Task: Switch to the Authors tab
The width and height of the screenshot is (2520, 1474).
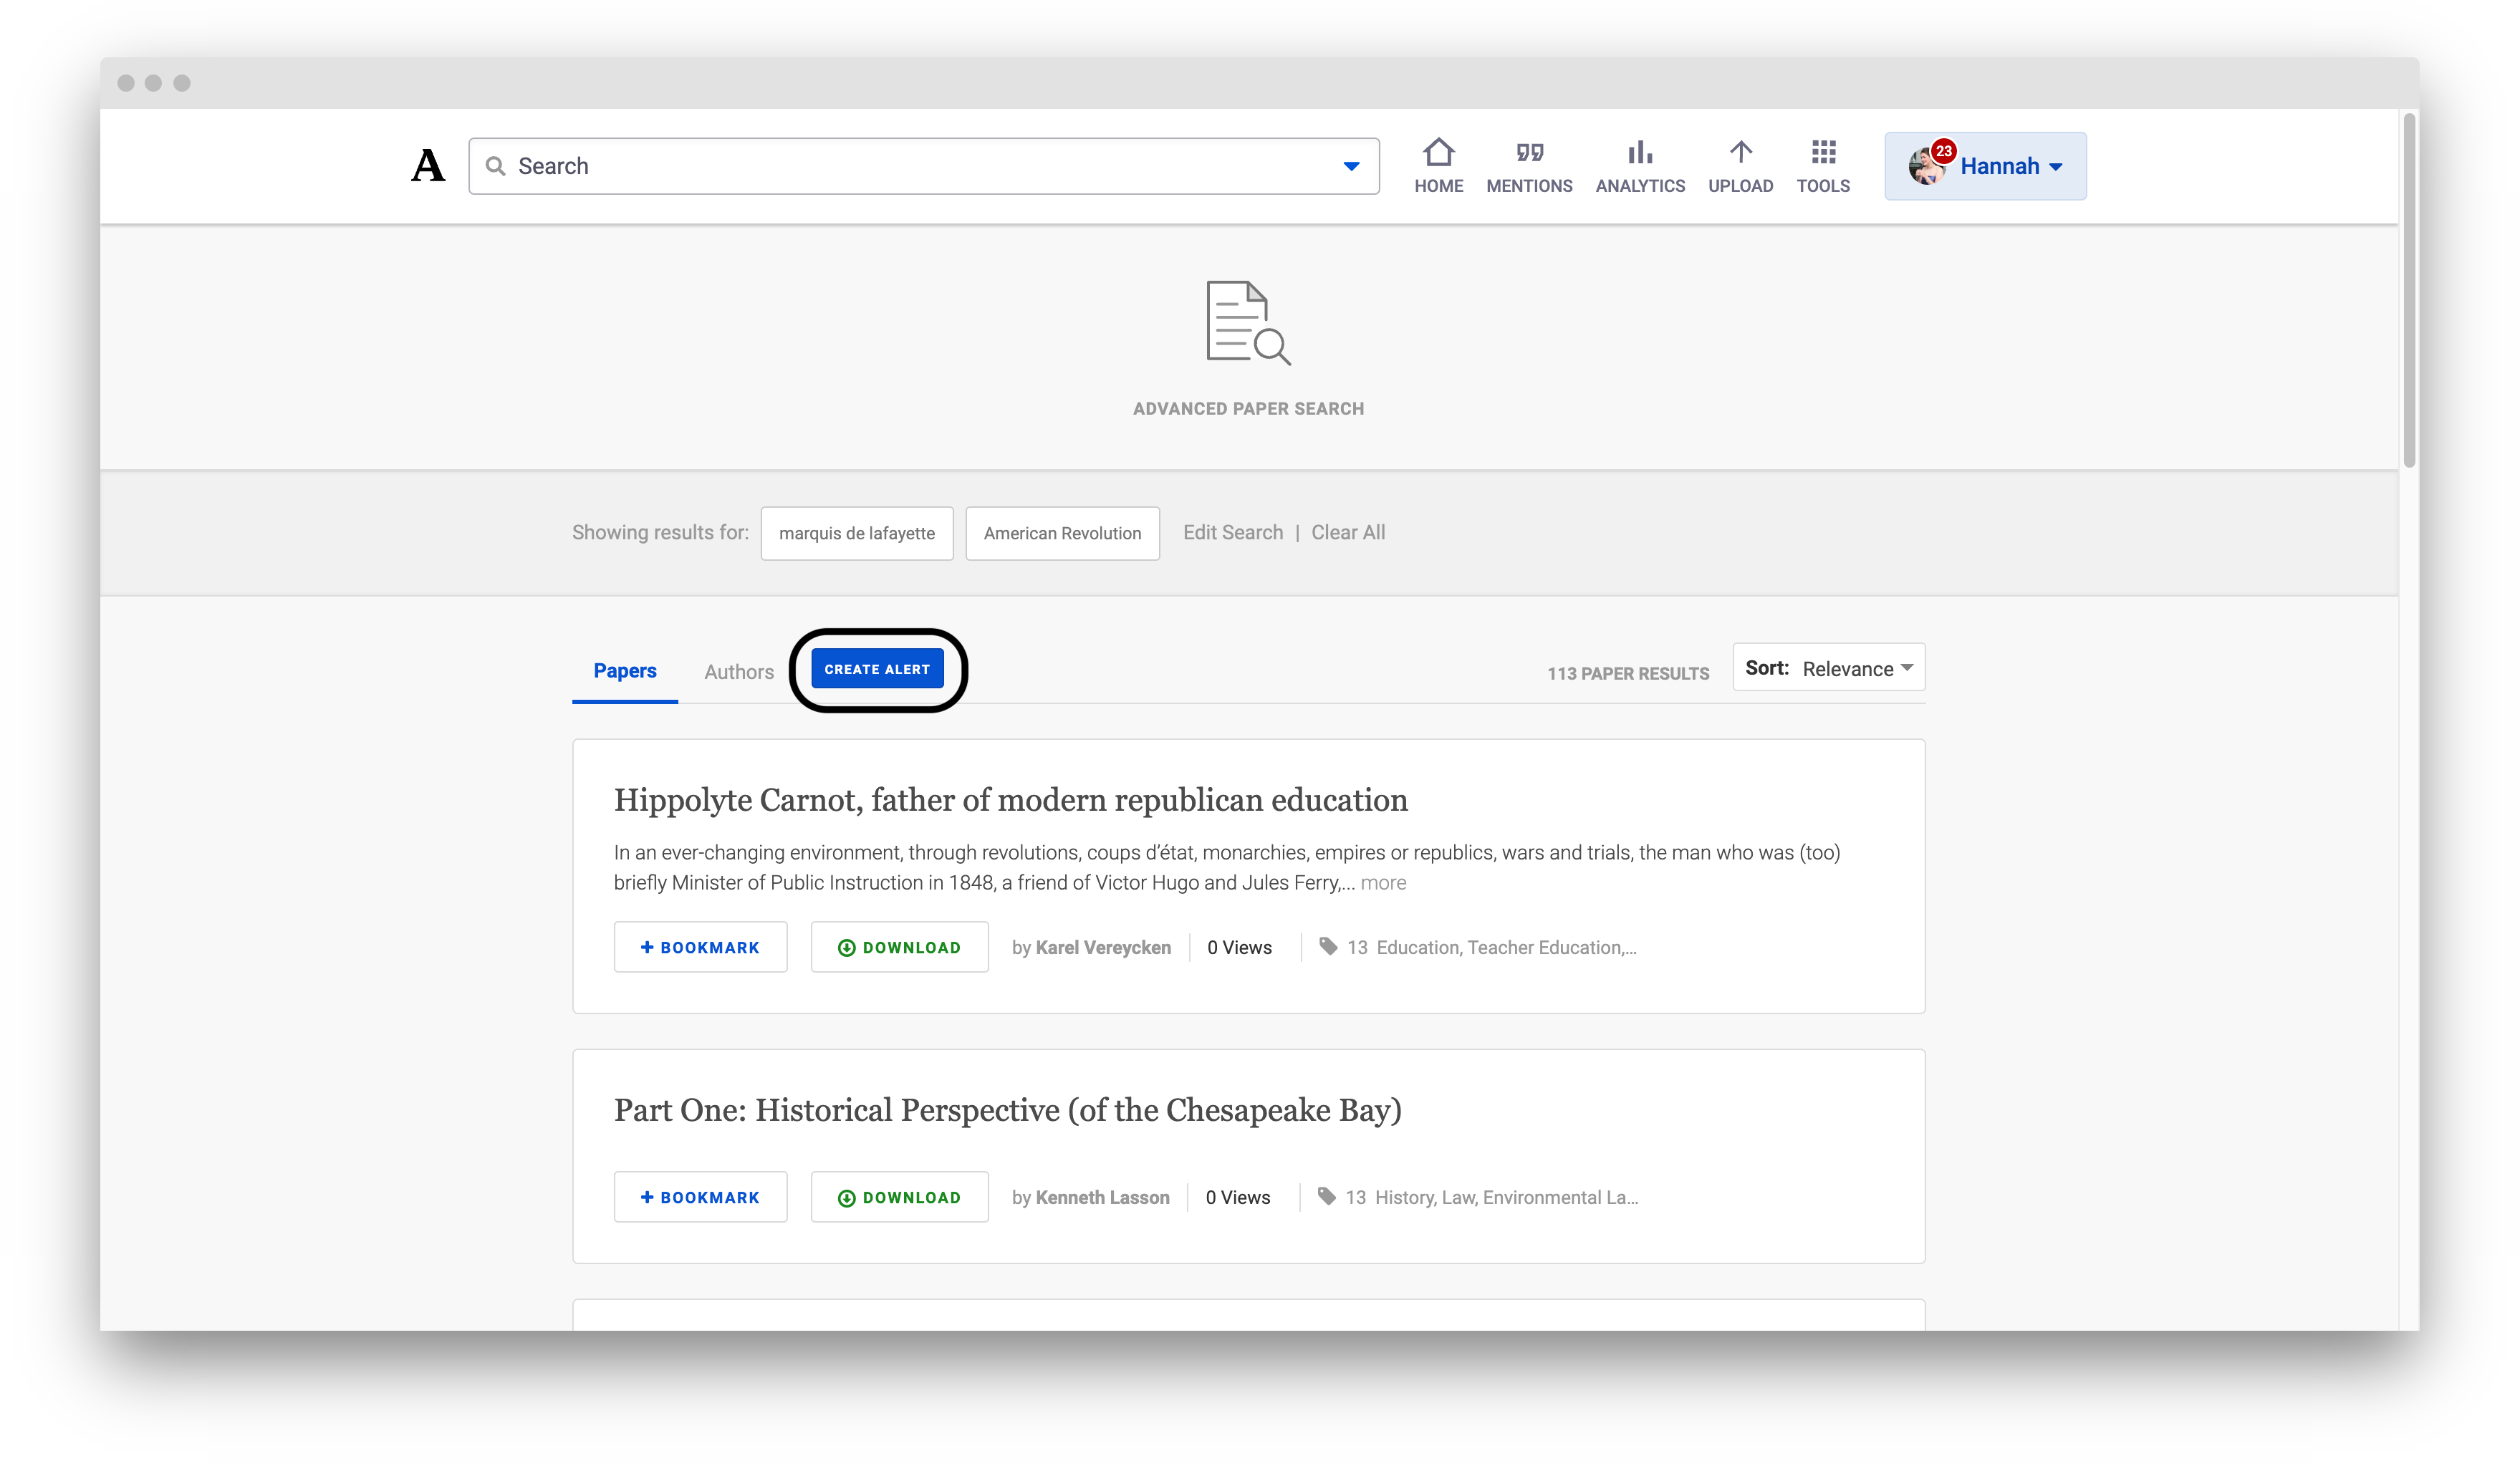Action: [x=738, y=671]
